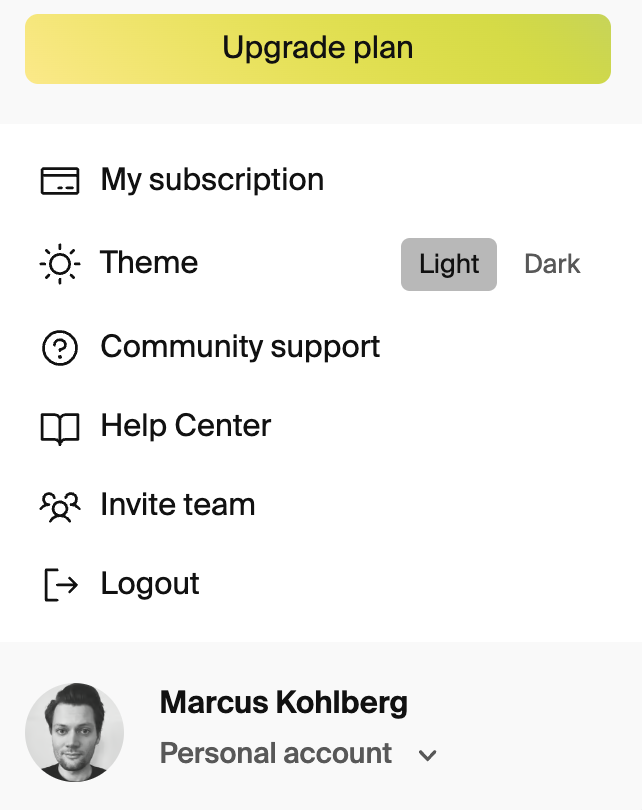Click the Theme label
Screen dimensions: 642x810
pos(149,262)
